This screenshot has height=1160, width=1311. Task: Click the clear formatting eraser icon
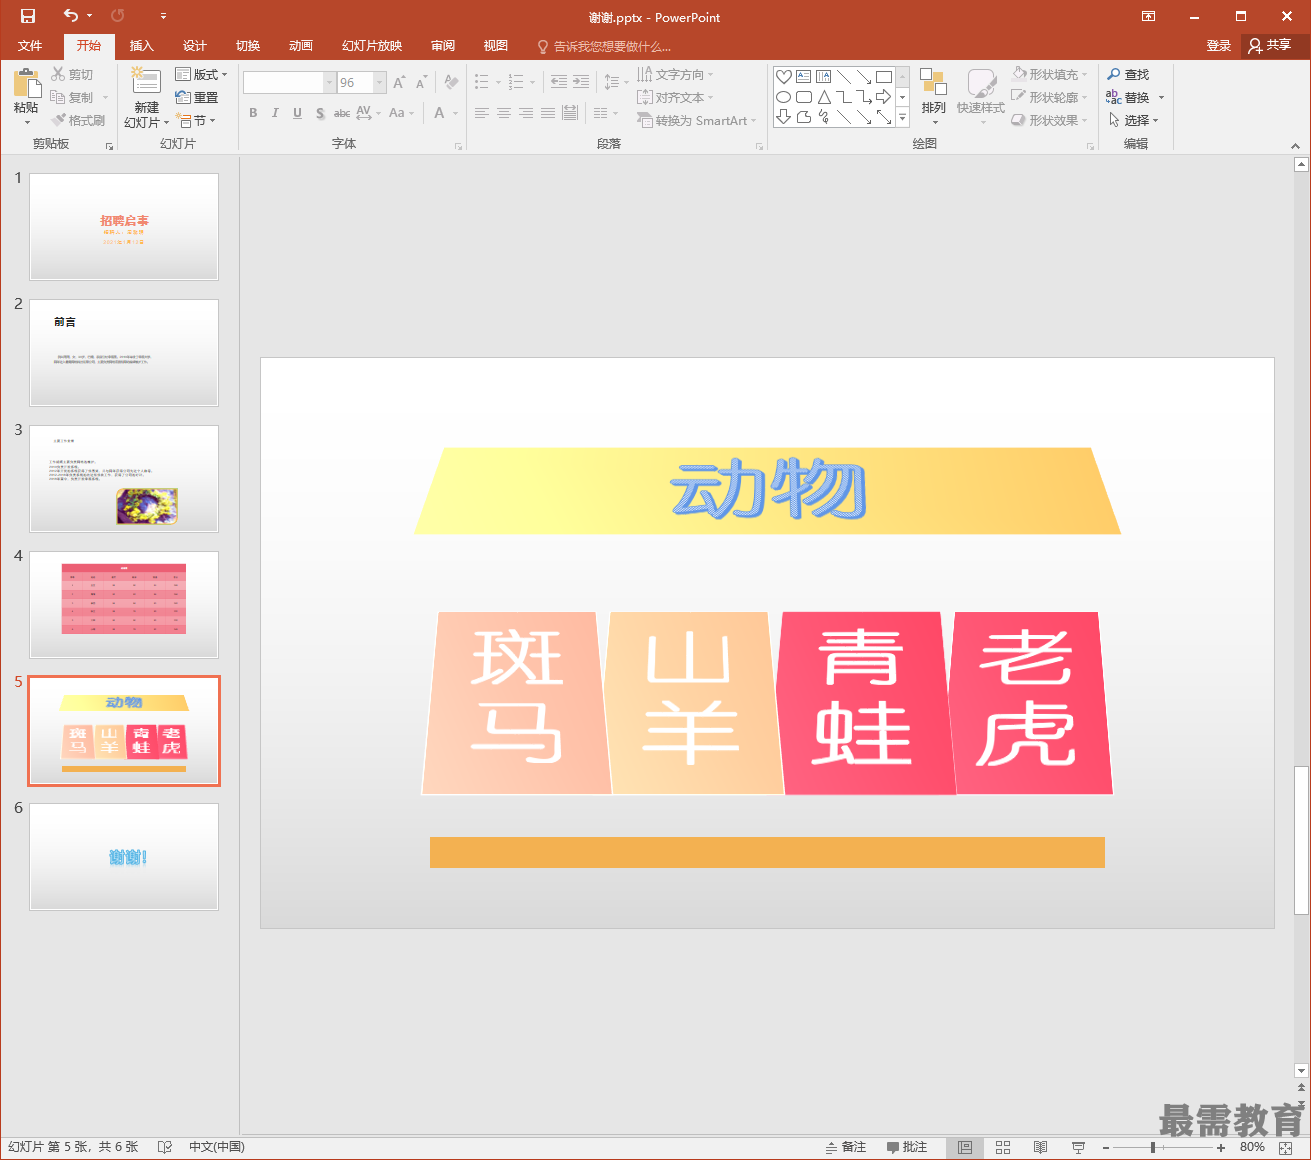[452, 82]
